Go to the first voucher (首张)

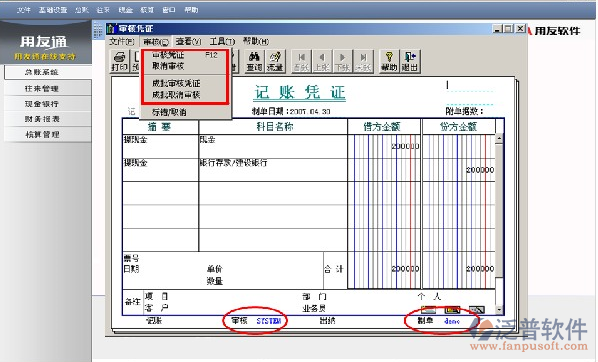click(301, 61)
